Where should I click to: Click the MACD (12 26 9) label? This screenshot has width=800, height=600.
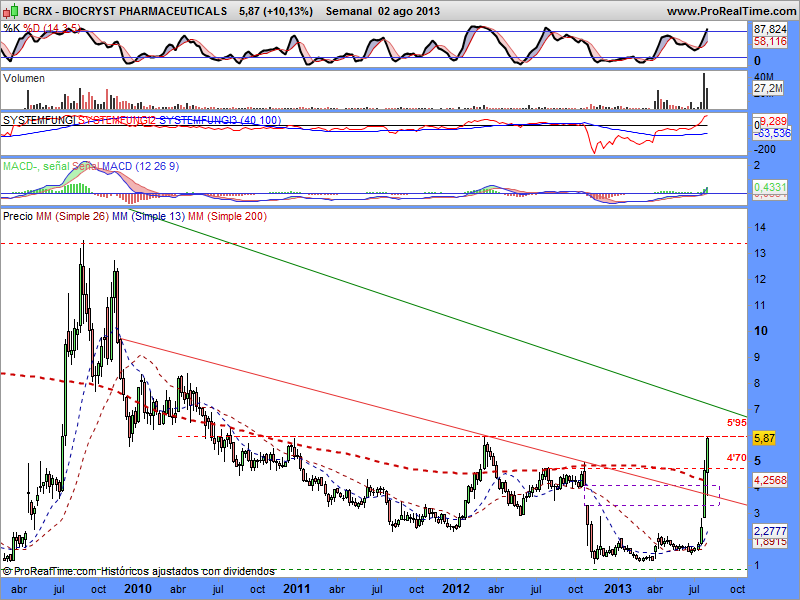(x=140, y=166)
